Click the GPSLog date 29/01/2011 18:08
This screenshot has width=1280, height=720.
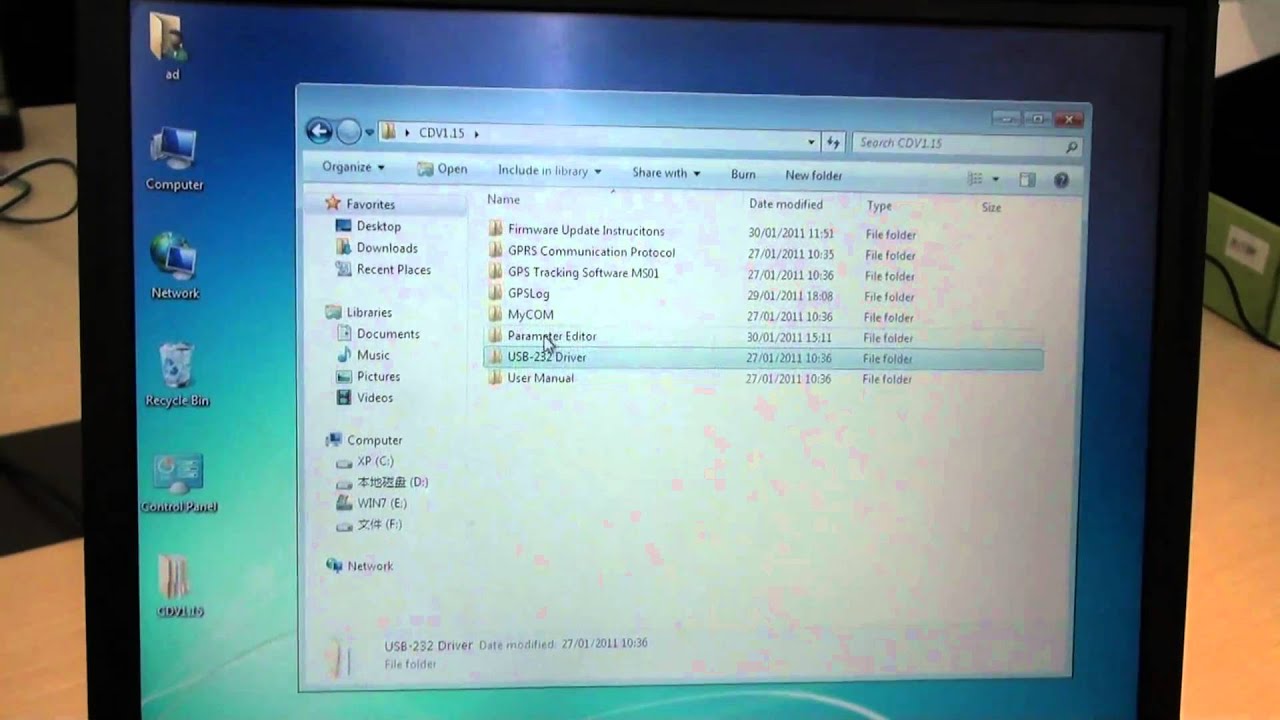click(790, 296)
